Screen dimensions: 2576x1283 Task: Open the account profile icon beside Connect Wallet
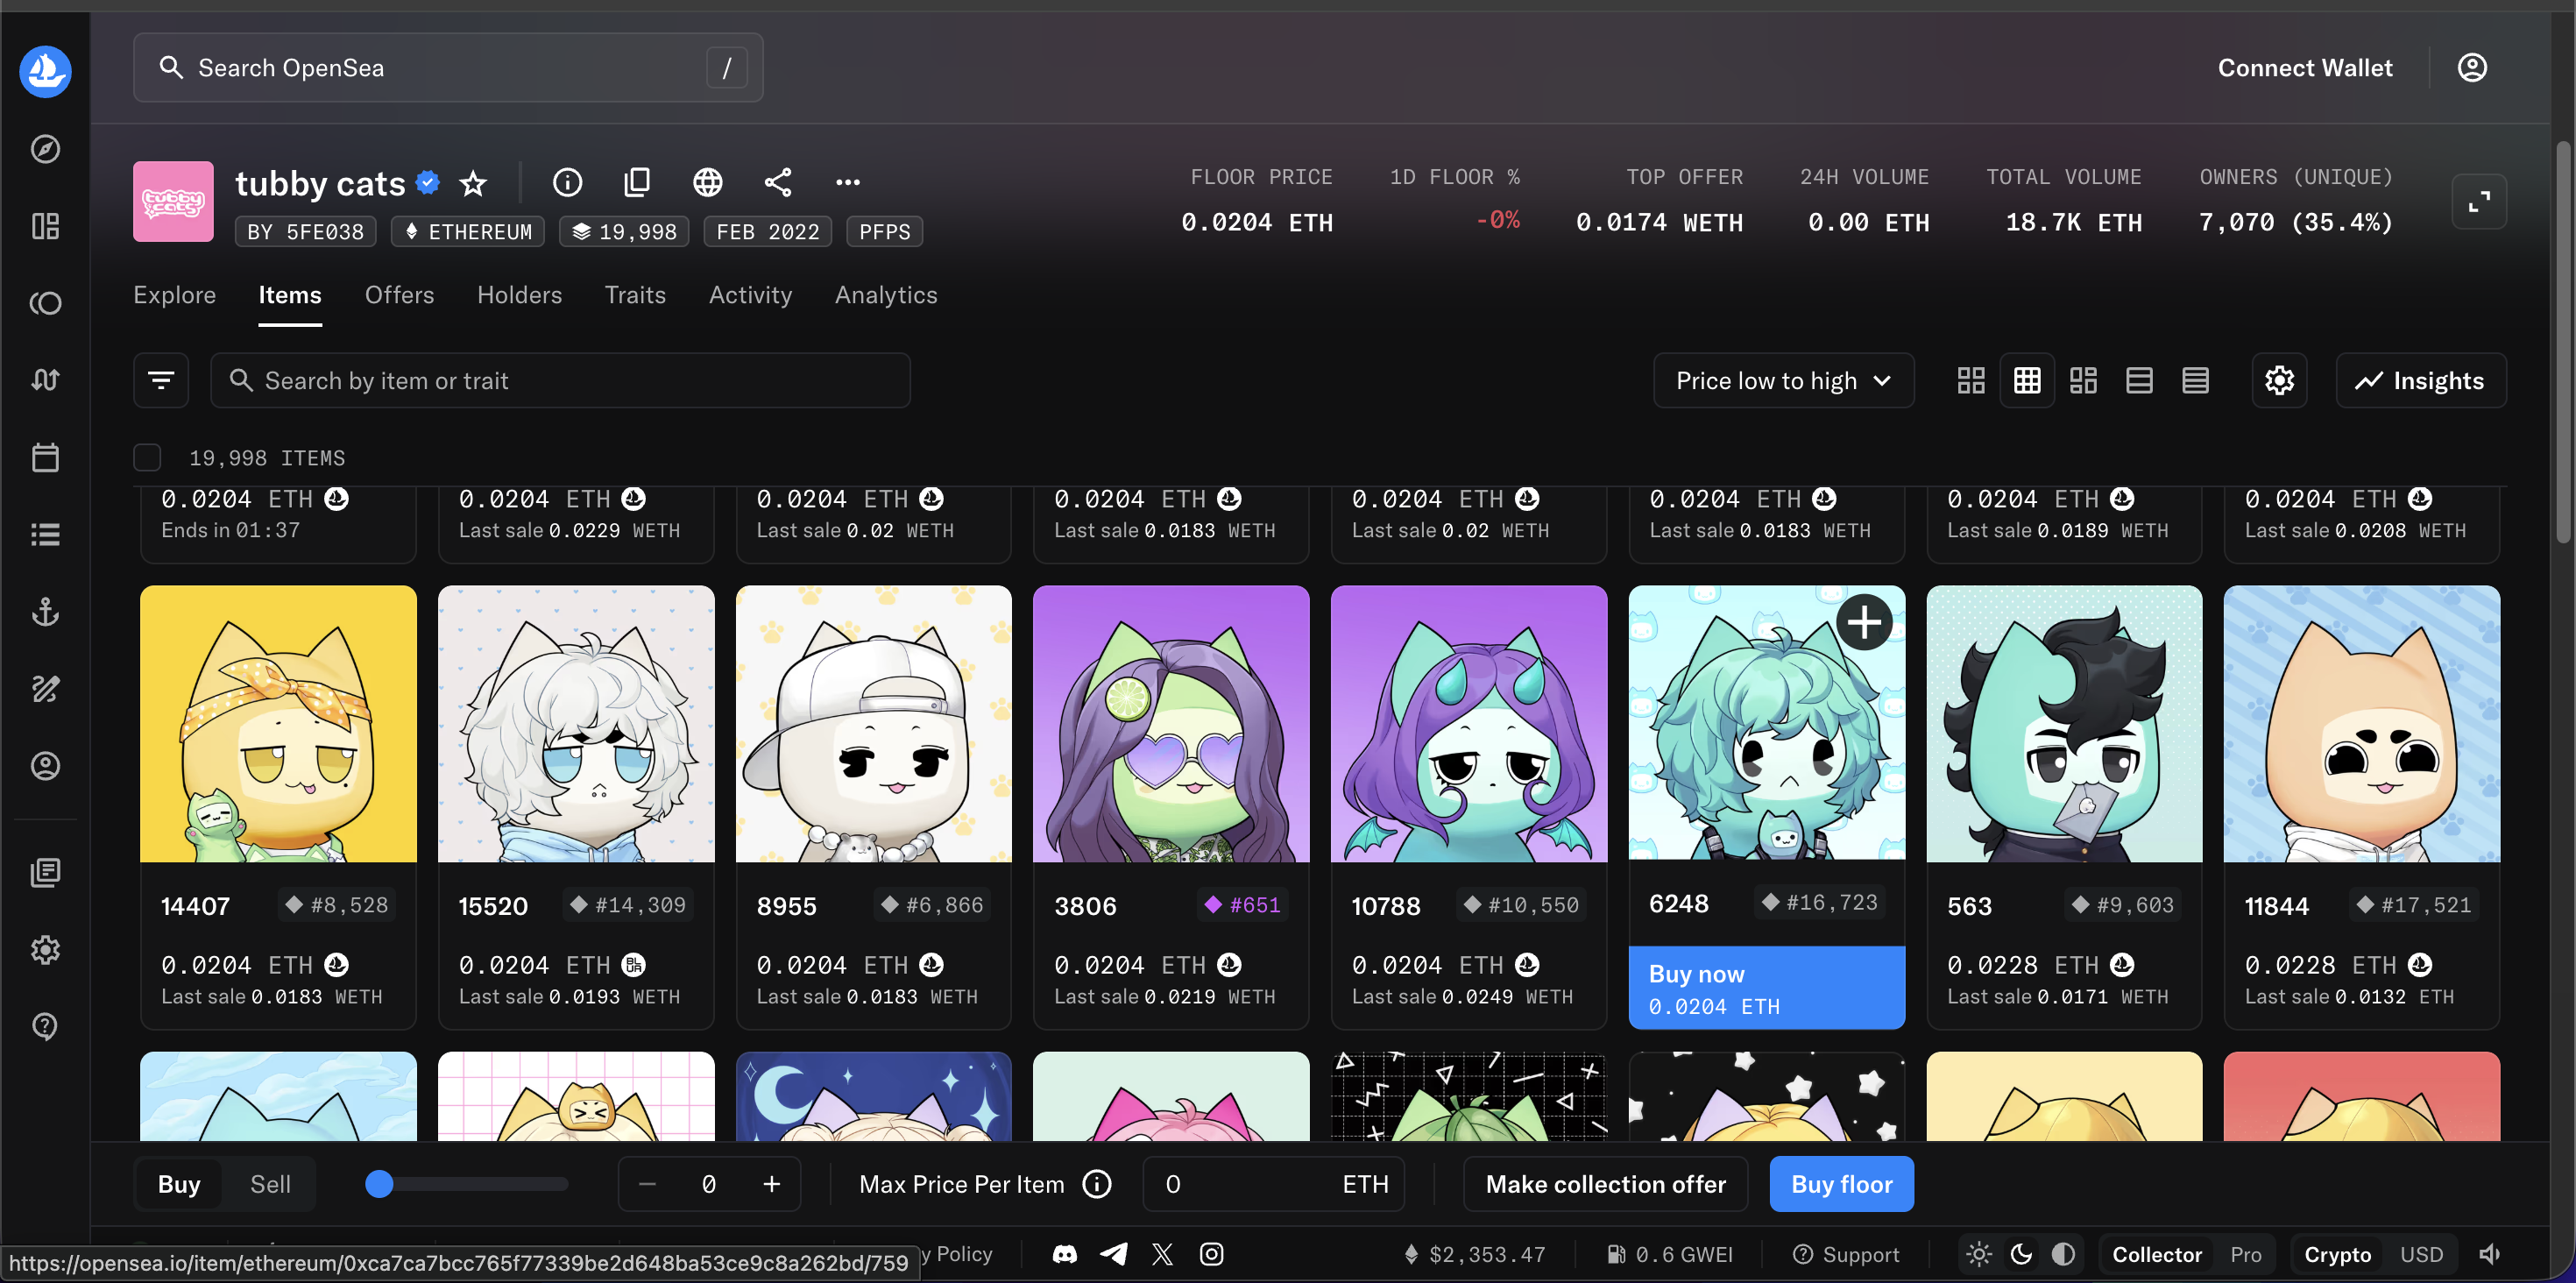2472,67
